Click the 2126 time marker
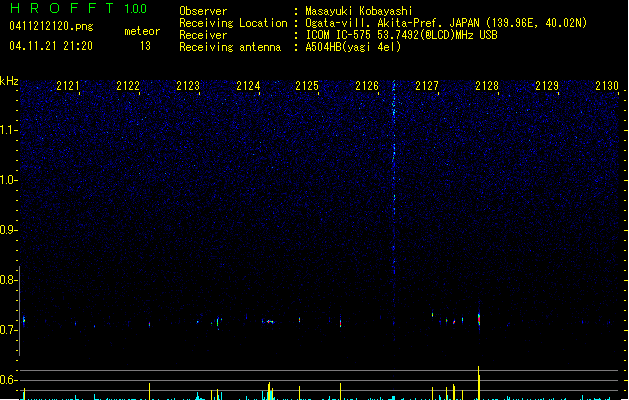Image resolution: width=629 pixels, height=400 pixels. coord(367,86)
